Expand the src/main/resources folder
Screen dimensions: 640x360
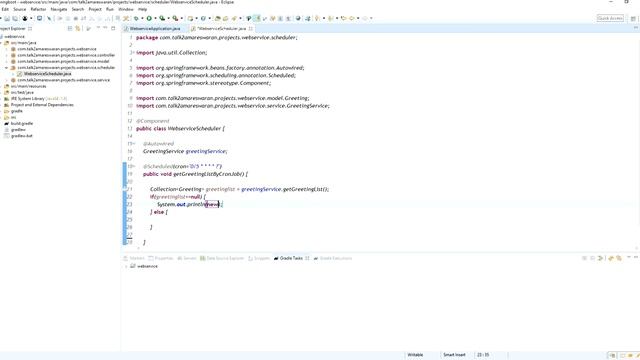click(1, 87)
